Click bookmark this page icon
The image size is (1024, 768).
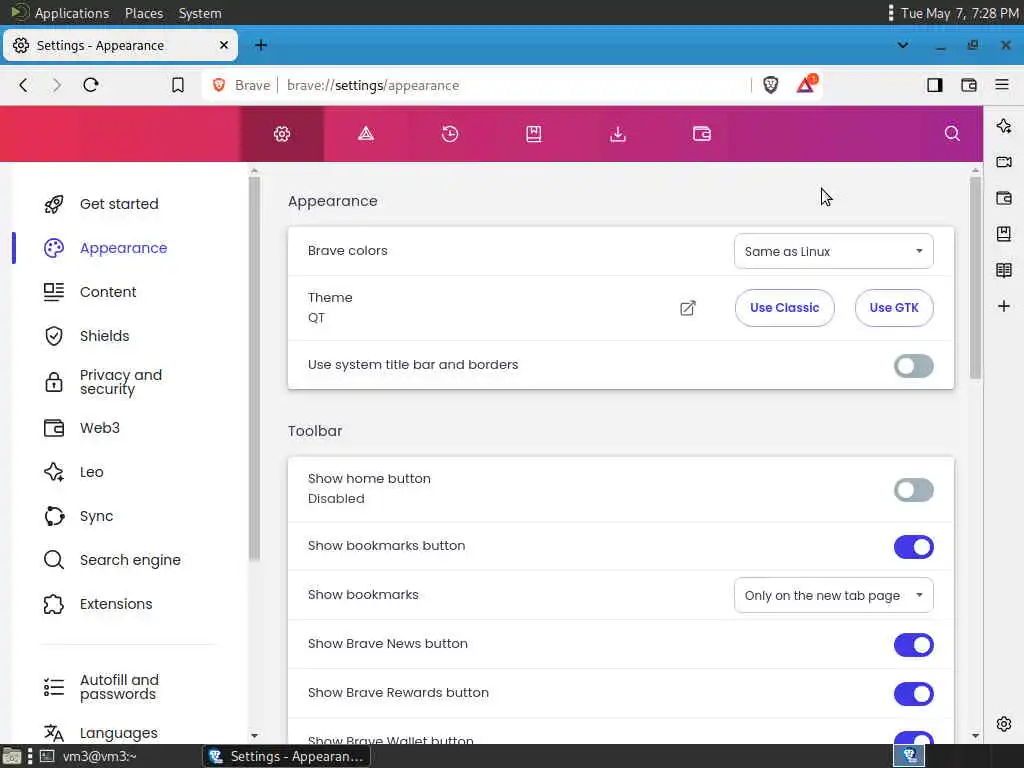[178, 85]
